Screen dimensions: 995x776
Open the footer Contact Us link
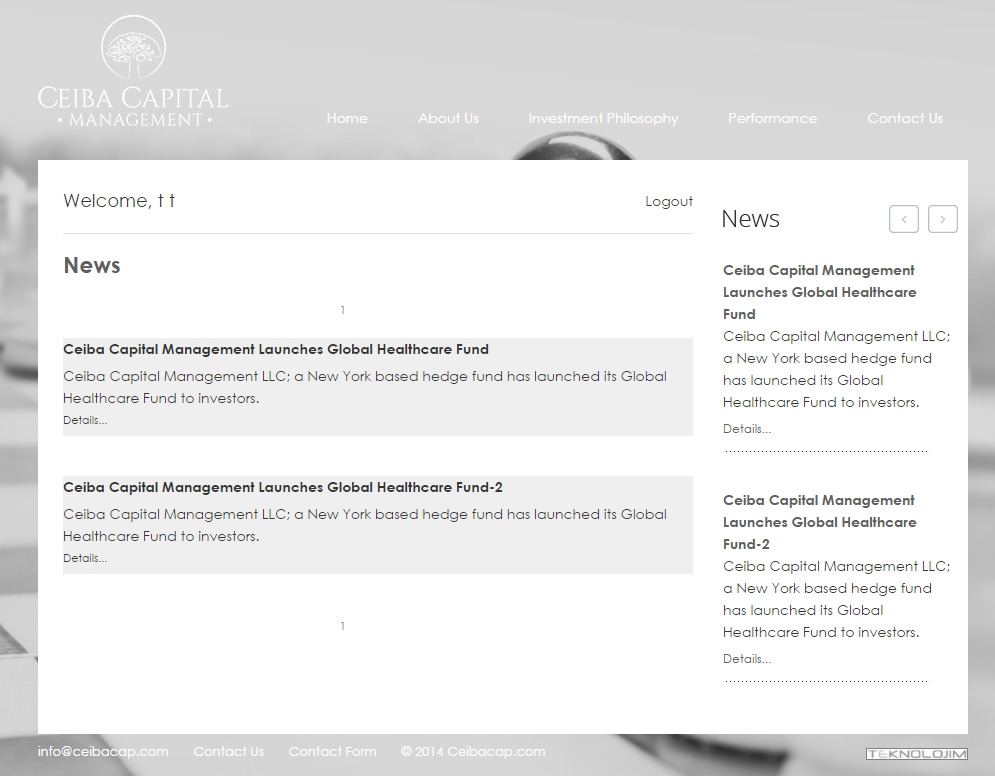point(228,751)
